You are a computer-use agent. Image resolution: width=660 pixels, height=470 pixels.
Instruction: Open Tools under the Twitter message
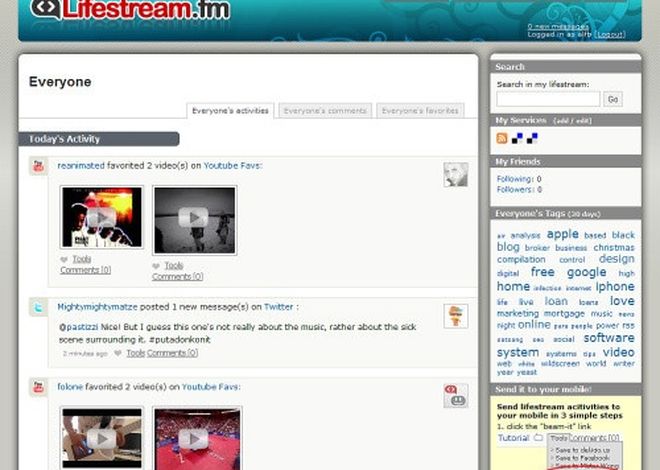tap(136, 353)
